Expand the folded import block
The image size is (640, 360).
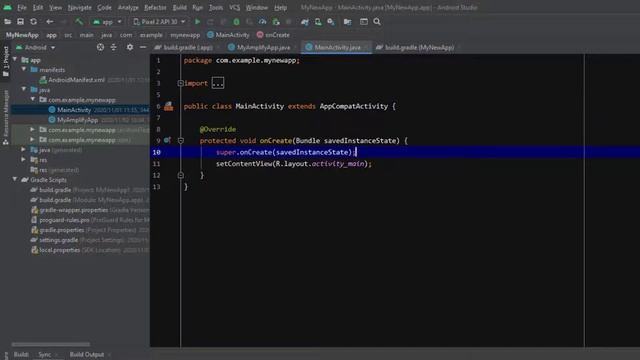218,83
